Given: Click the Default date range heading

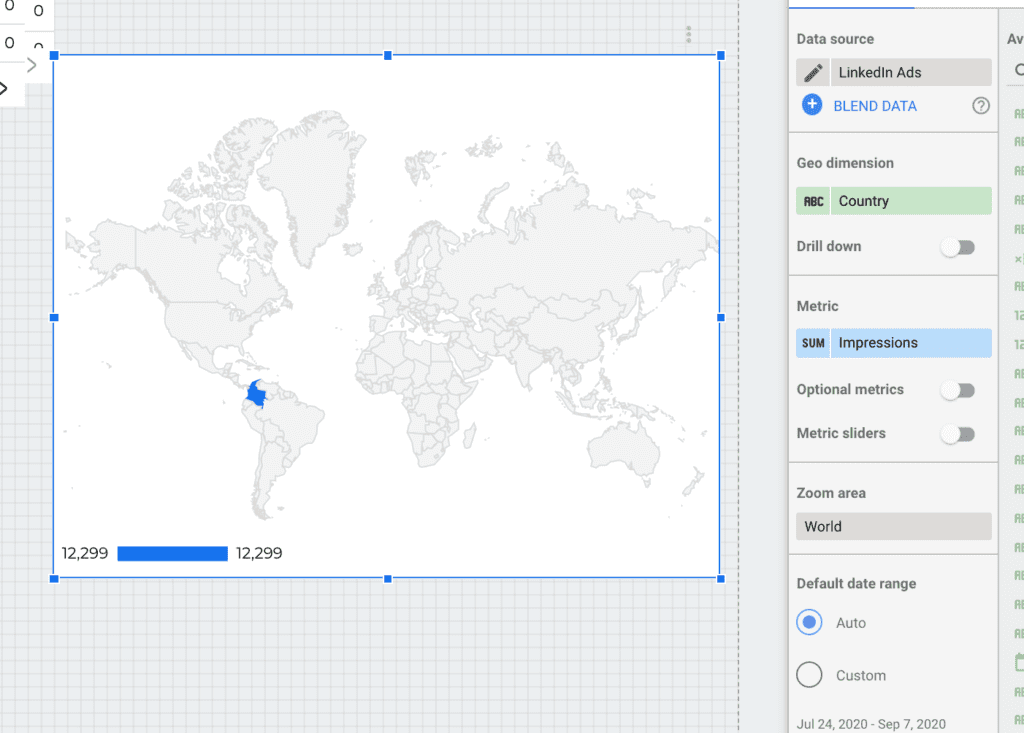Looking at the screenshot, I should click(856, 583).
